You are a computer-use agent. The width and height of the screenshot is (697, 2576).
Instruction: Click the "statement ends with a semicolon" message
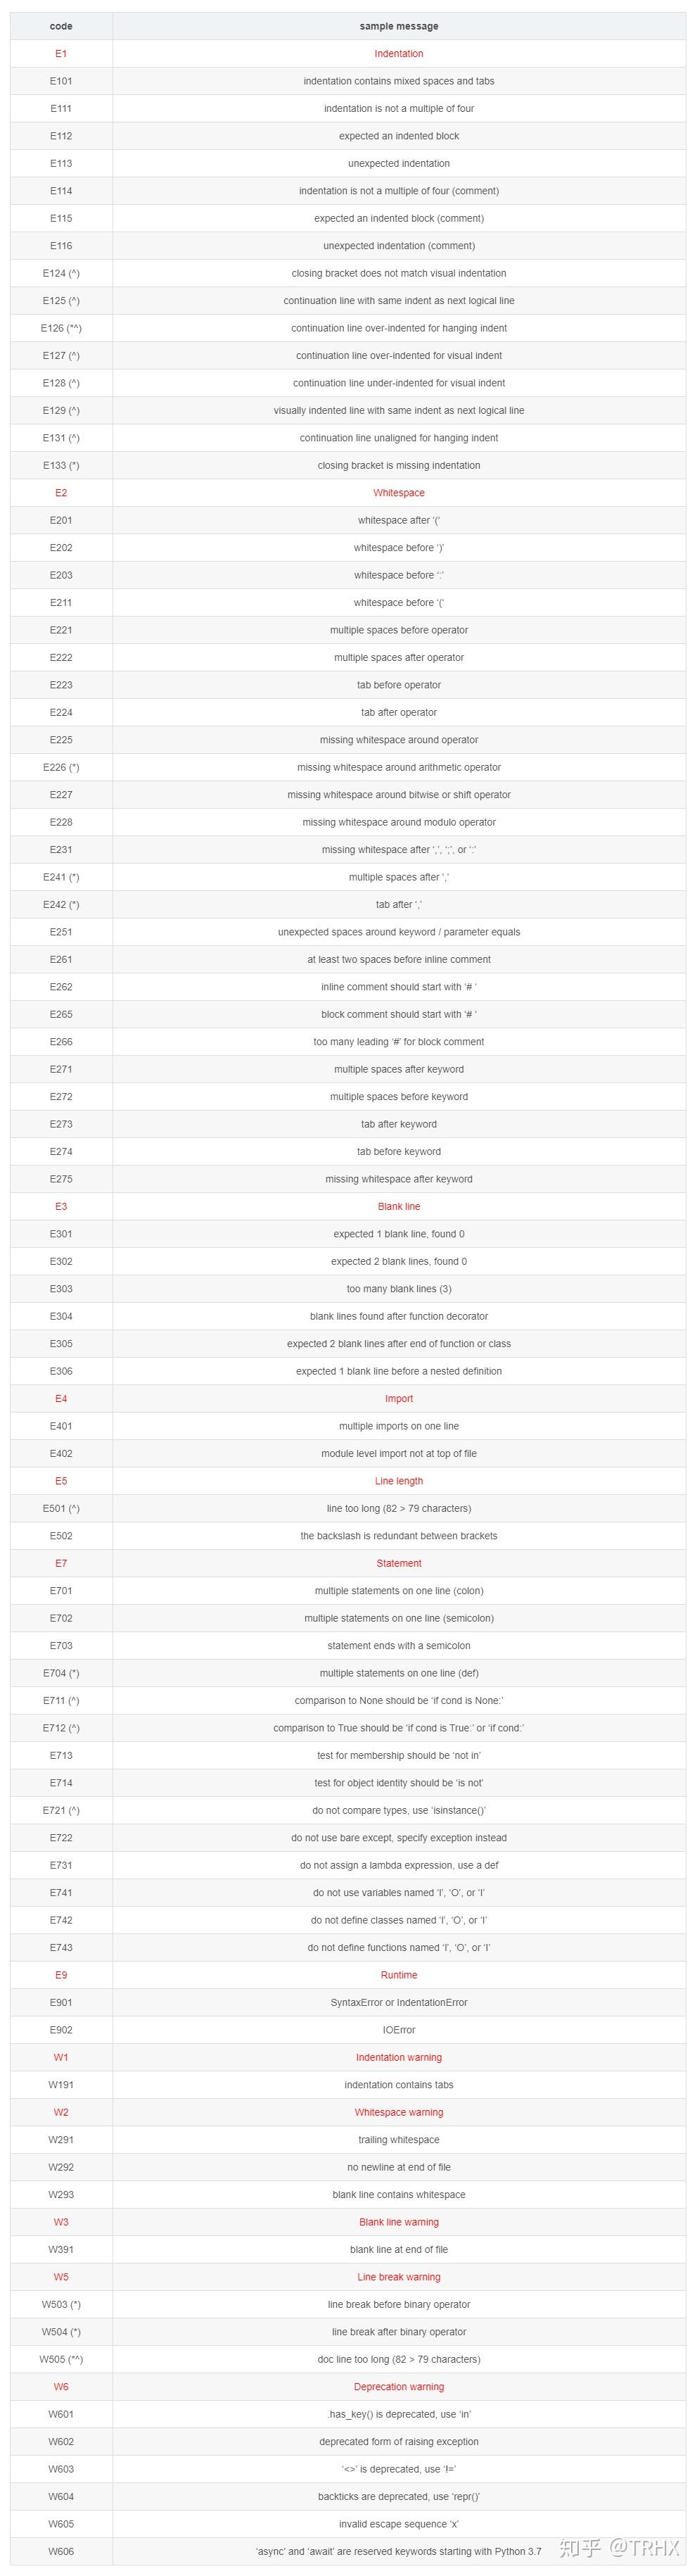pyautogui.click(x=398, y=1645)
